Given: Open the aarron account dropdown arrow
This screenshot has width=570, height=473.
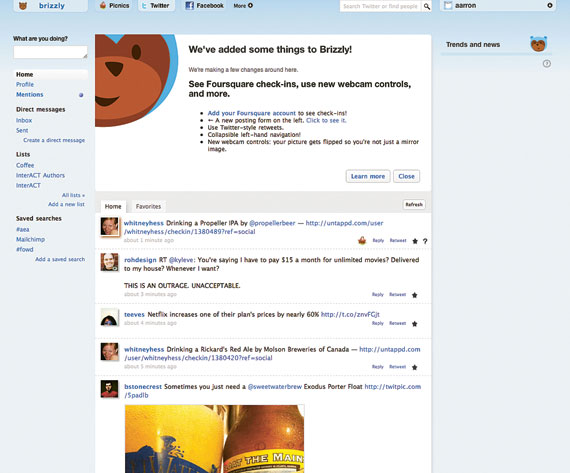Looking at the screenshot, I should coord(550,5).
